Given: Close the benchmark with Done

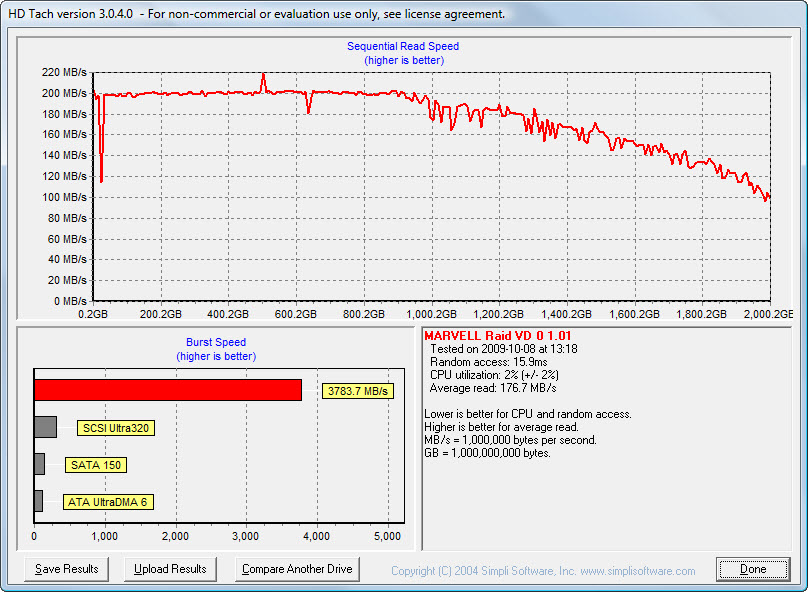Looking at the screenshot, I should click(x=752, y=569).
